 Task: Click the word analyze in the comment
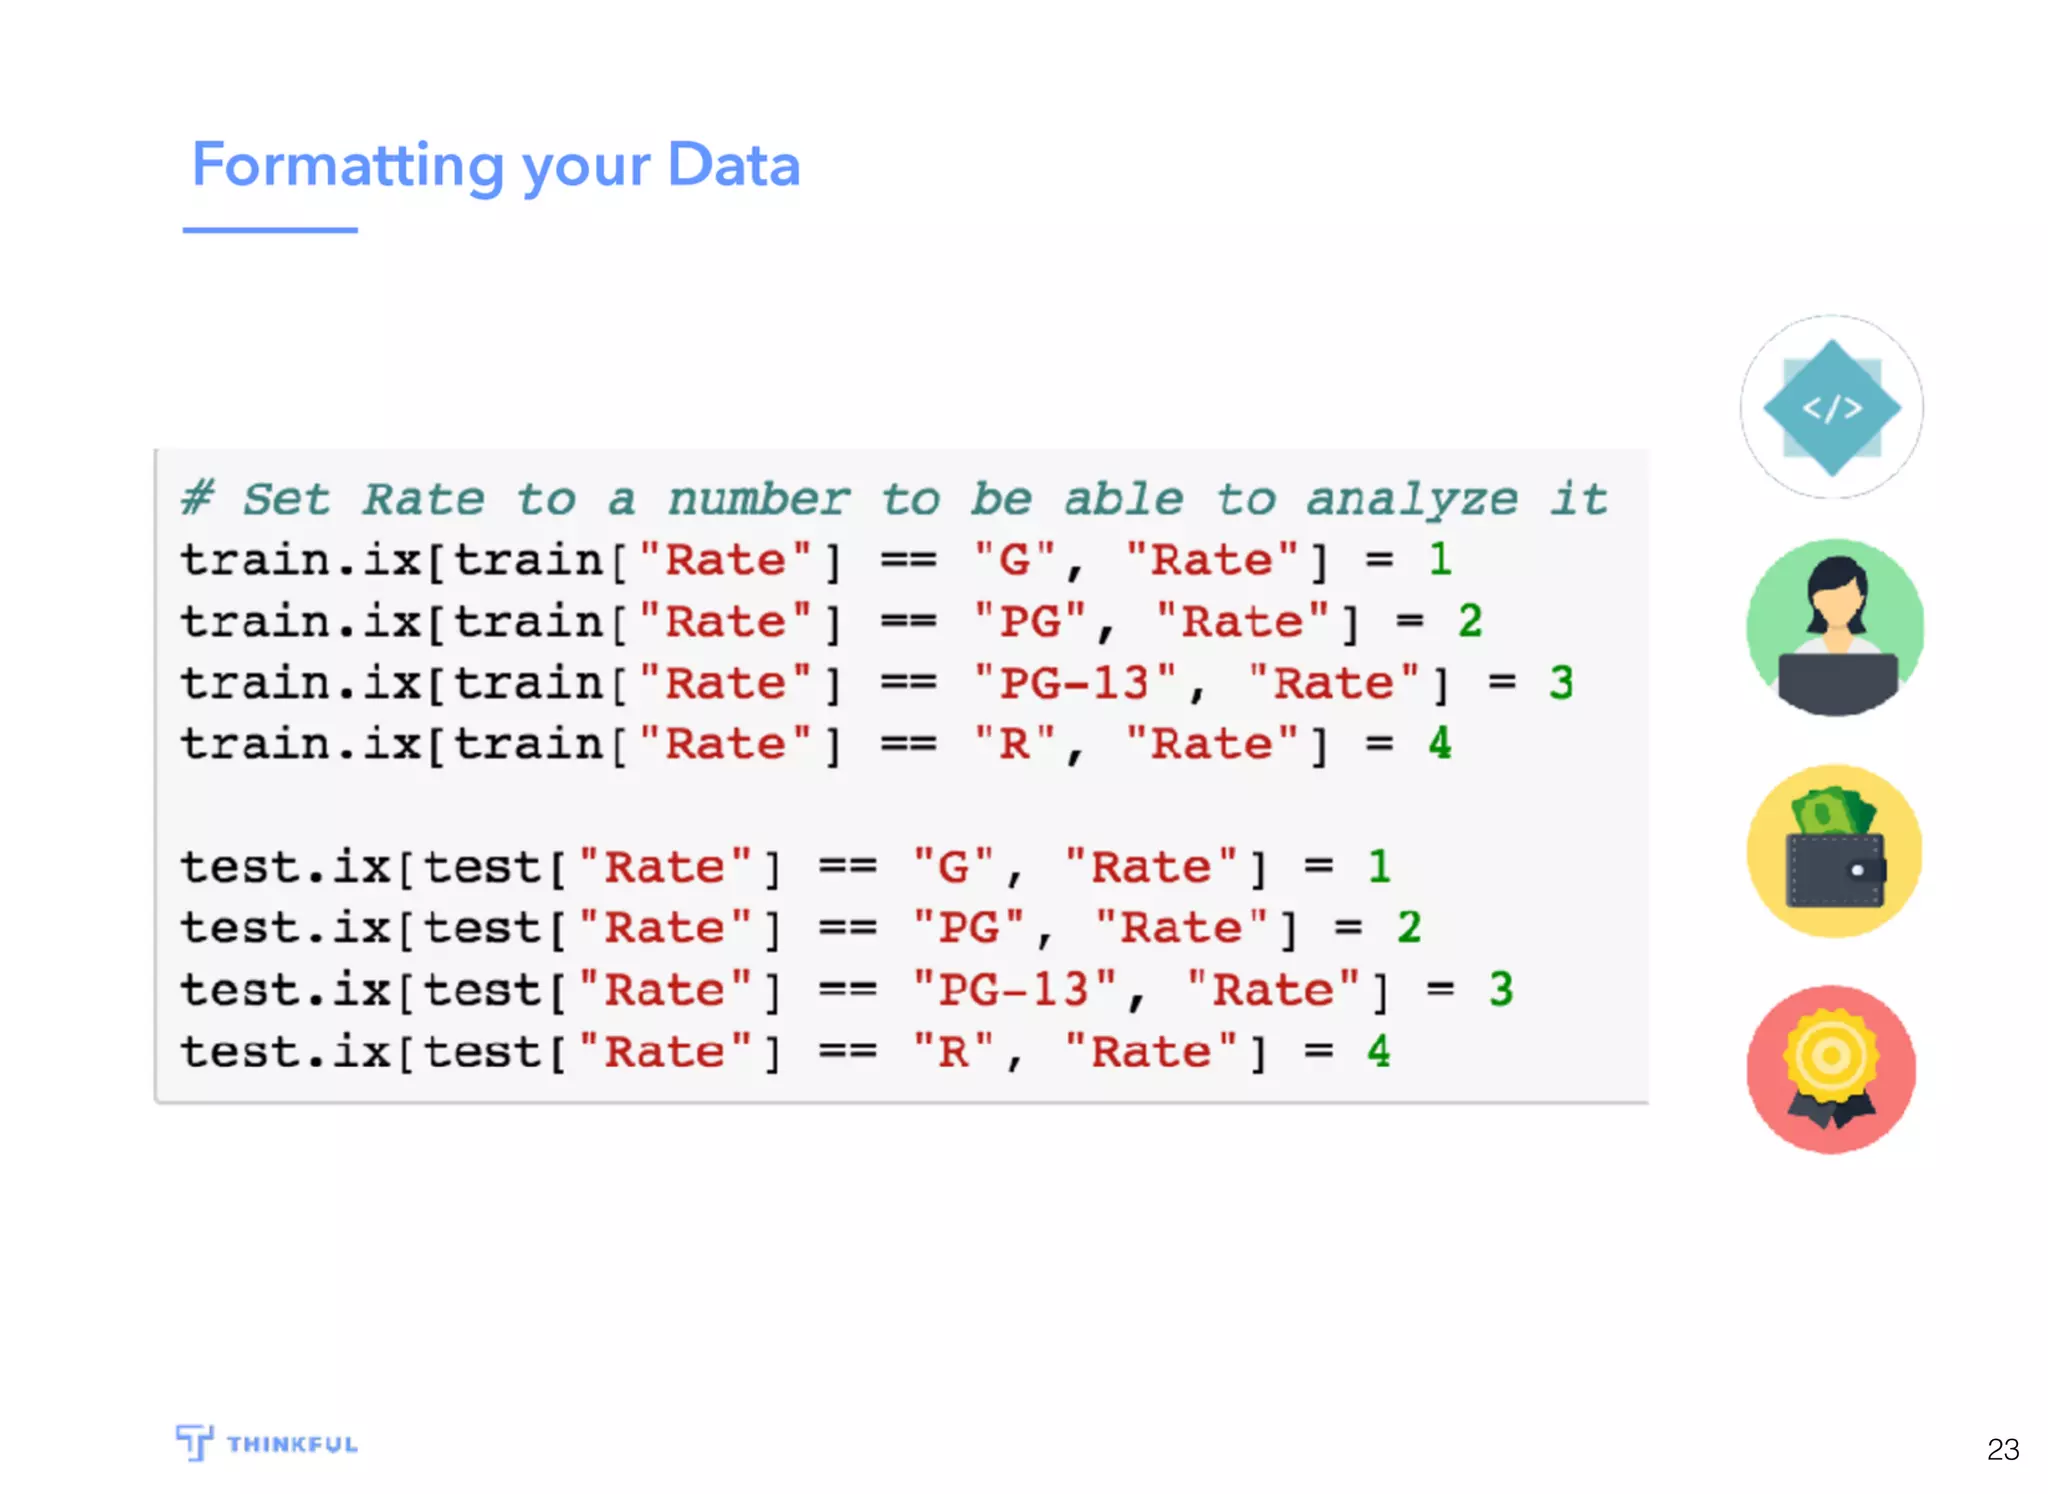[1411, 499]
